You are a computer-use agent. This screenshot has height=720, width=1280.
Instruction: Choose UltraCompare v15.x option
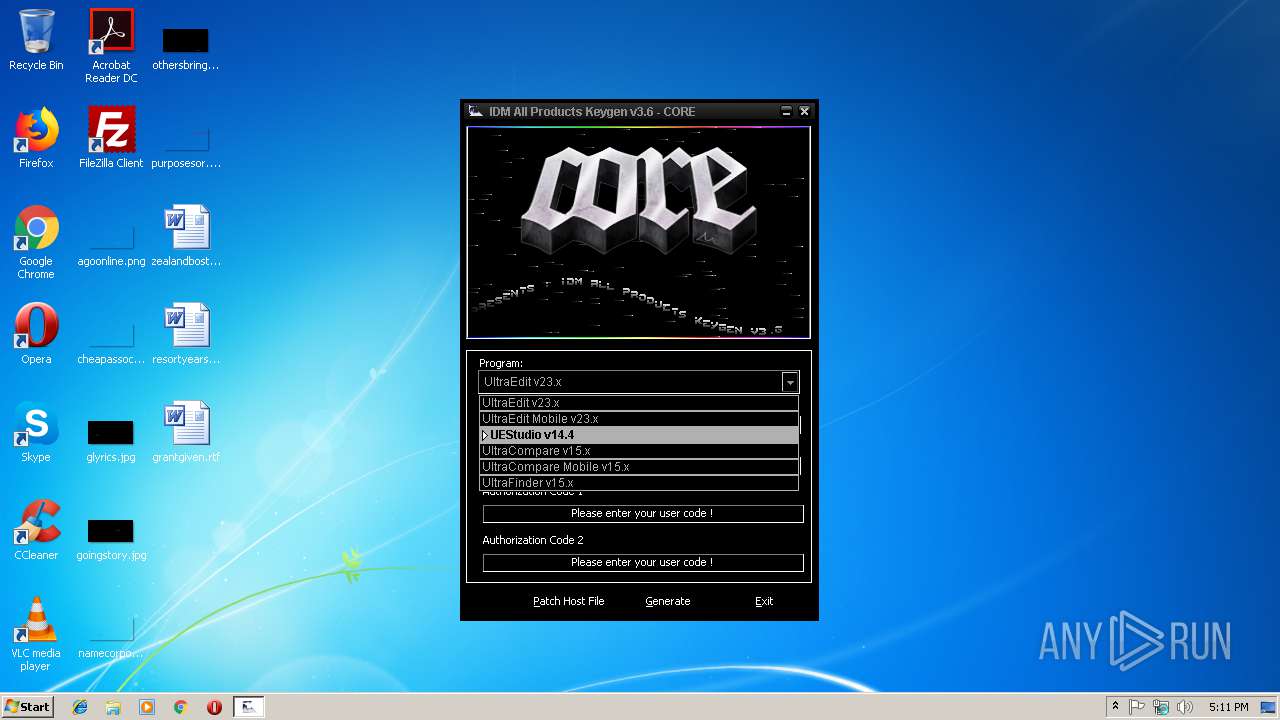coord(639,451)
